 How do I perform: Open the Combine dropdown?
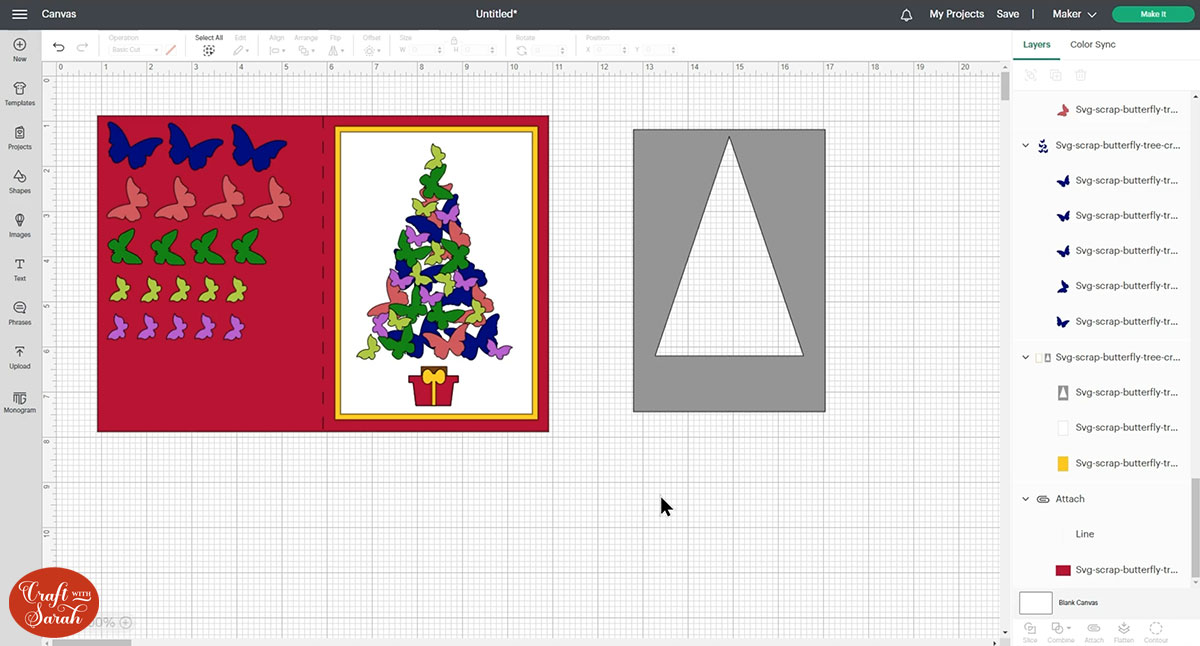[x=1062, y=632]
